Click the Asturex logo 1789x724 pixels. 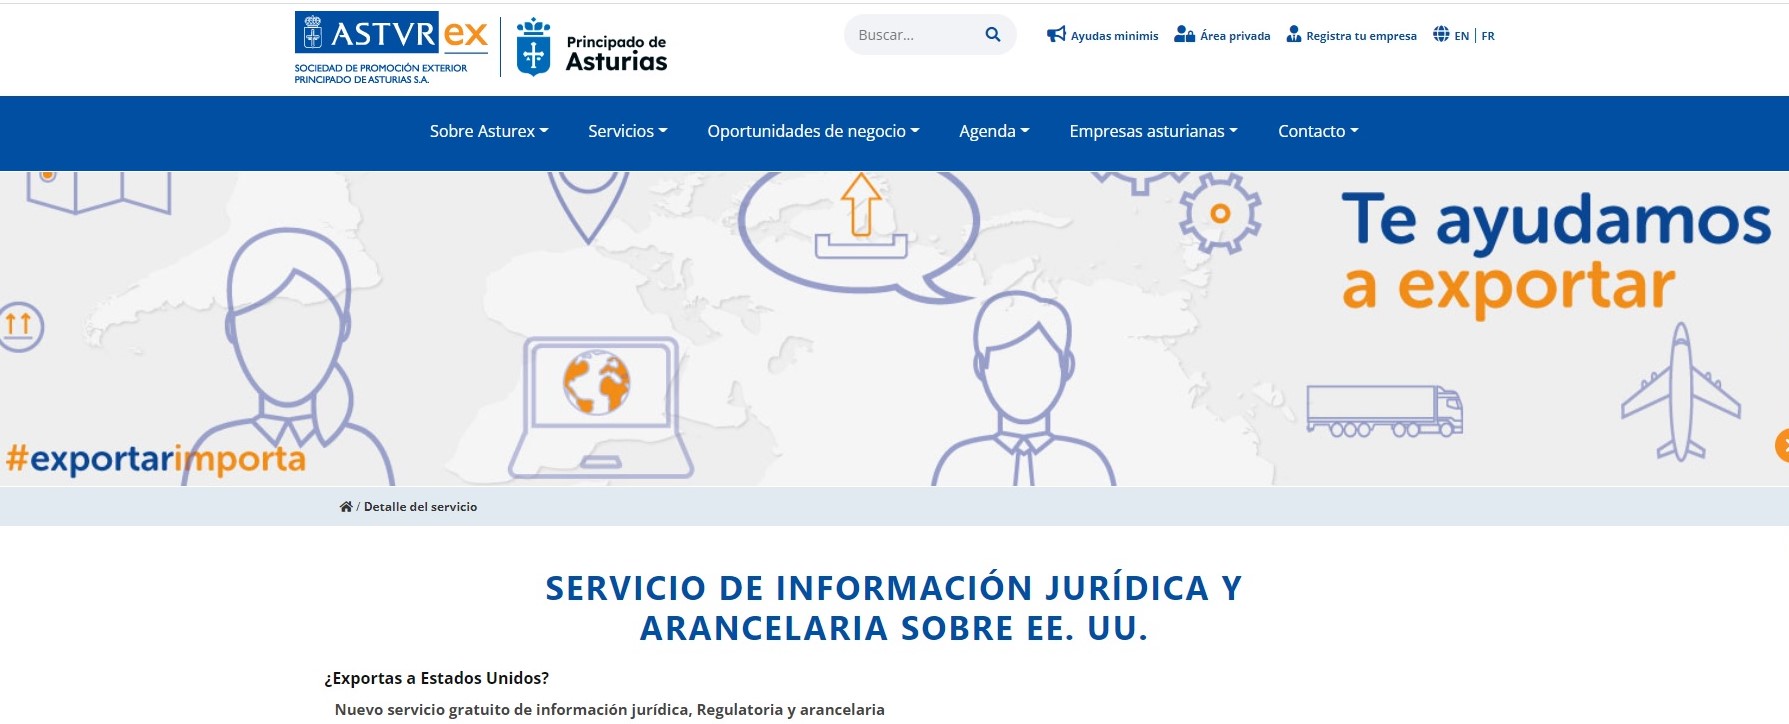click(x=391, y=47)
